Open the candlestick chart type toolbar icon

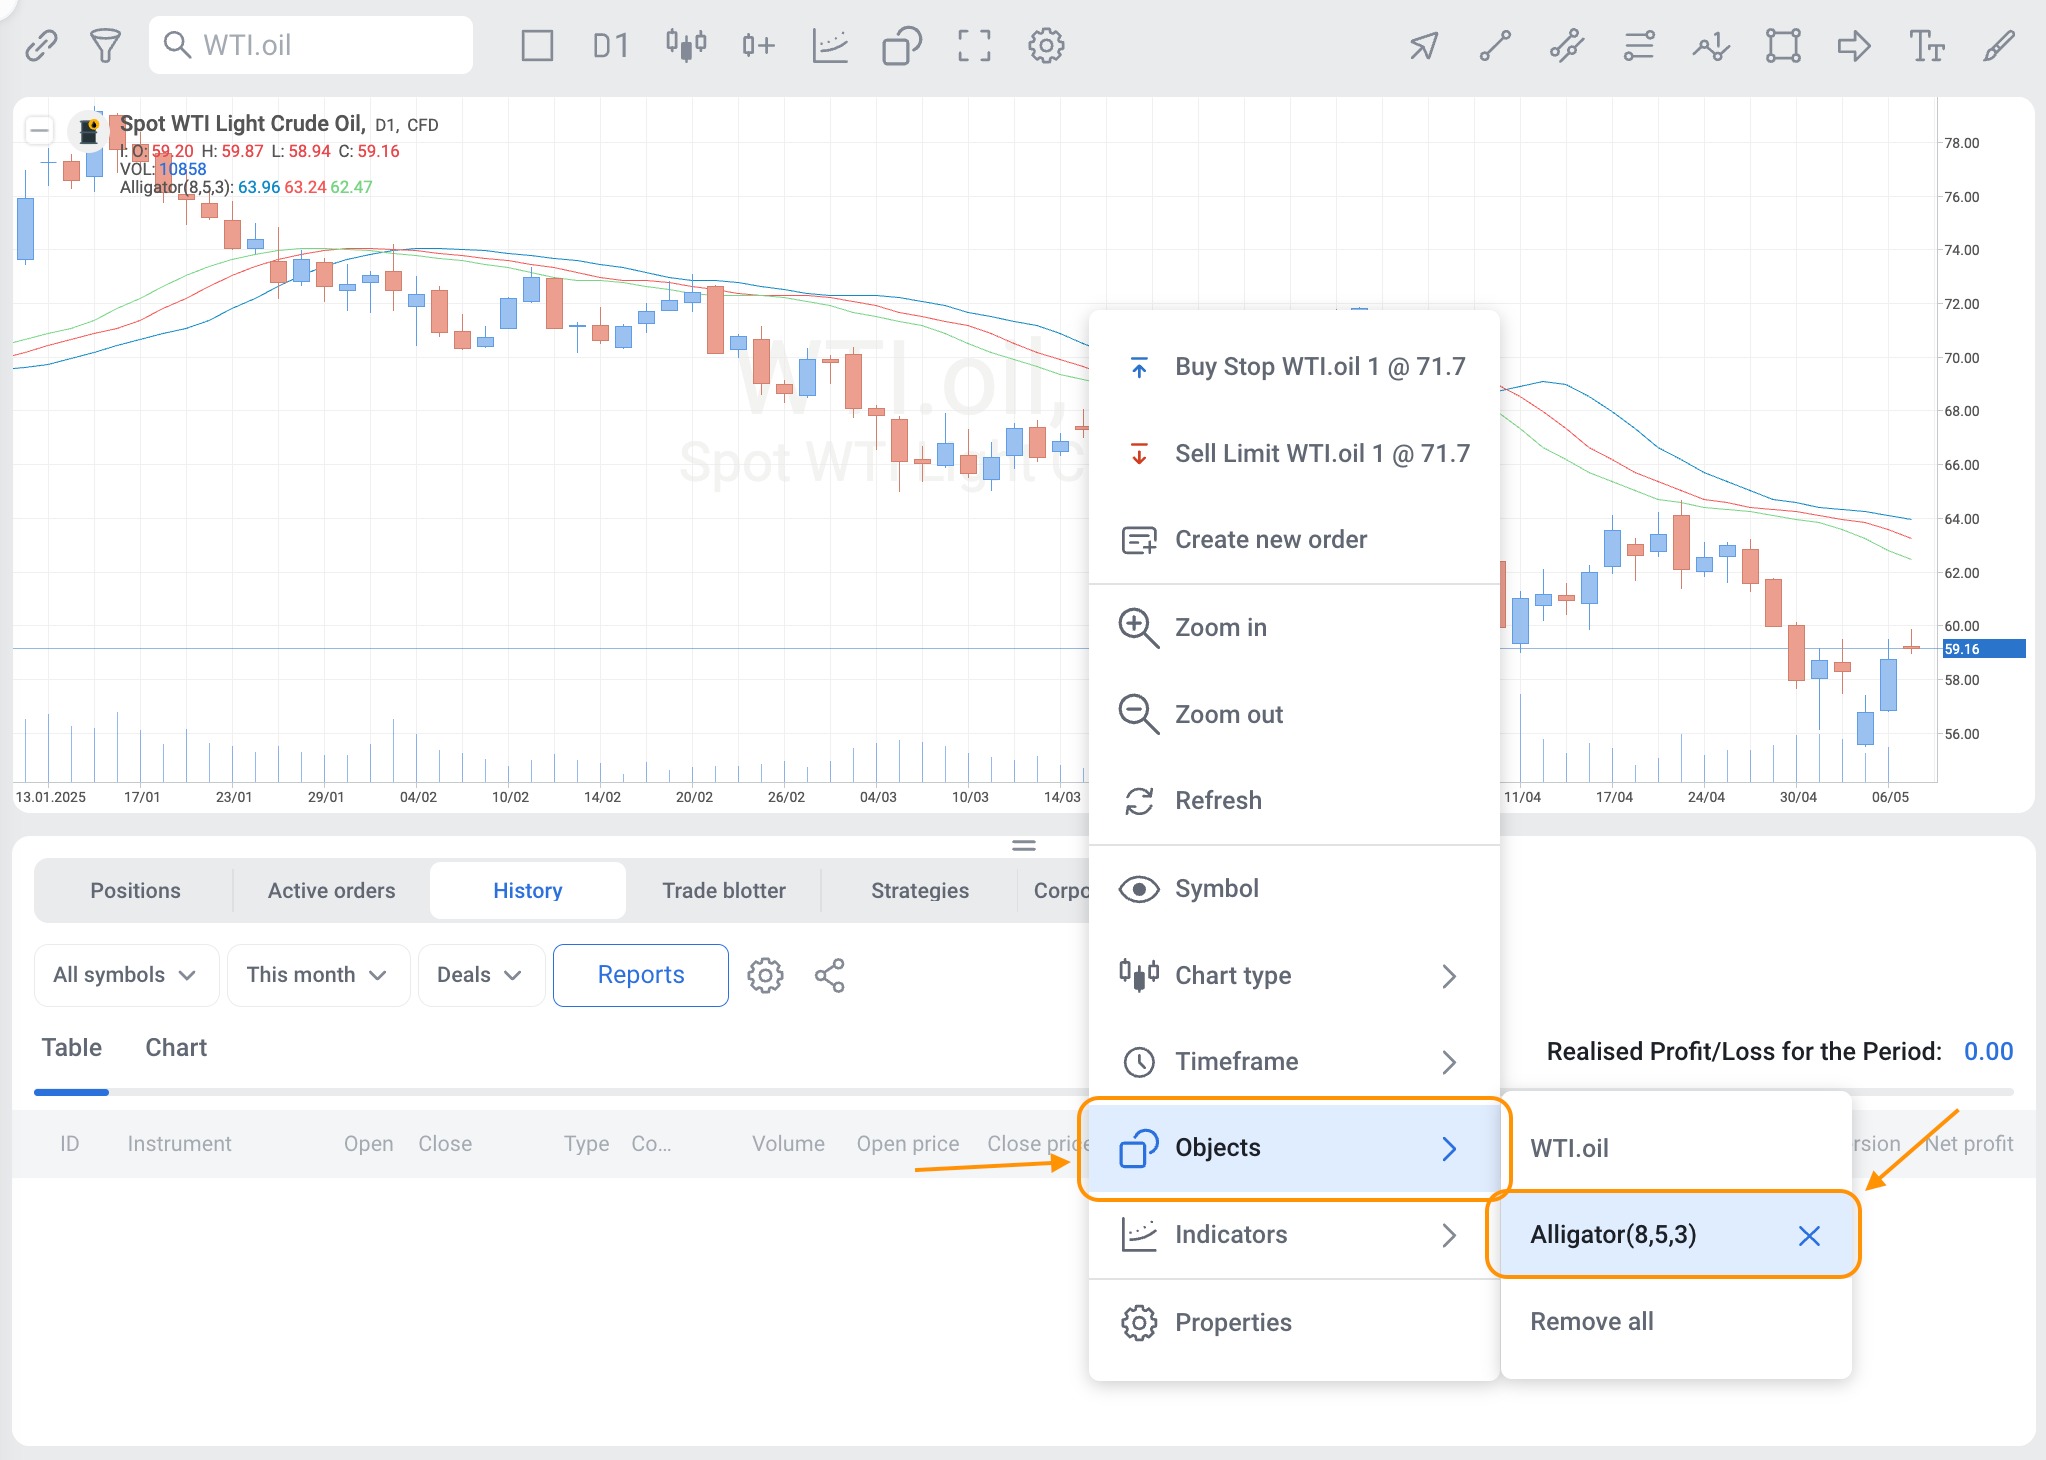[686, 45]
